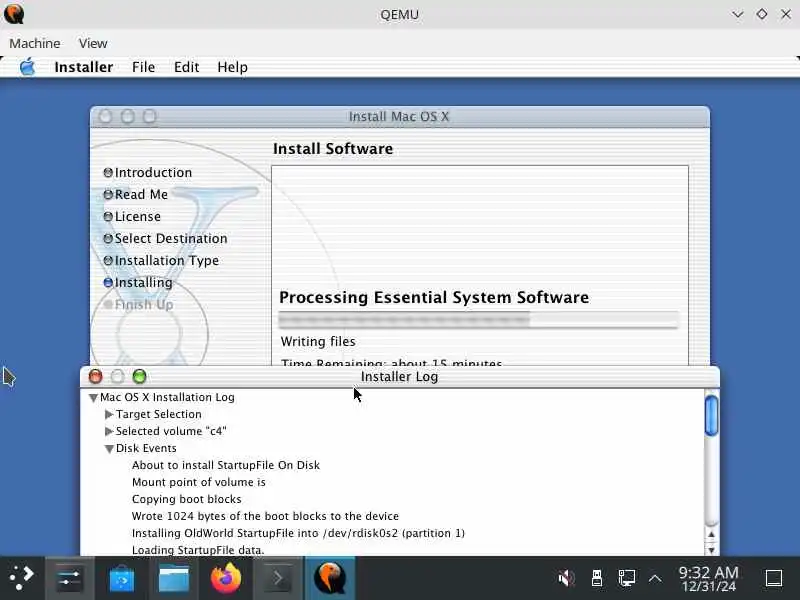The width and height of the screenshot is (800, 600).
Task: Click the Installer Log scroll up arrow
Action: pos(711,534)
